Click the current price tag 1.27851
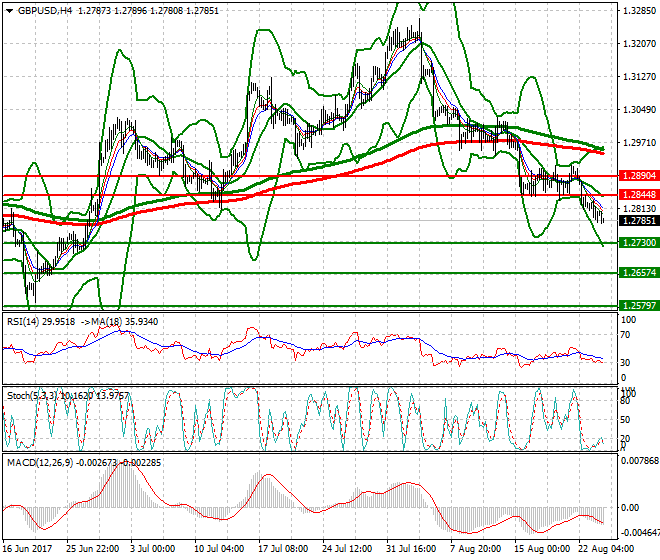This screenshot has width=660, height=560. coord(637,221)
